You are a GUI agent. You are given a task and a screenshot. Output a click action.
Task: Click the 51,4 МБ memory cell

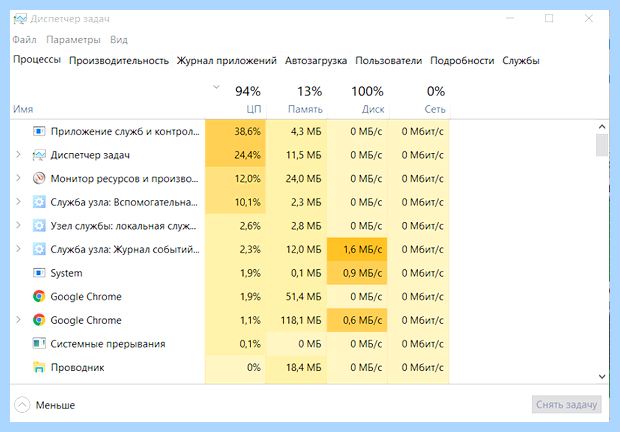click(297, 296)
